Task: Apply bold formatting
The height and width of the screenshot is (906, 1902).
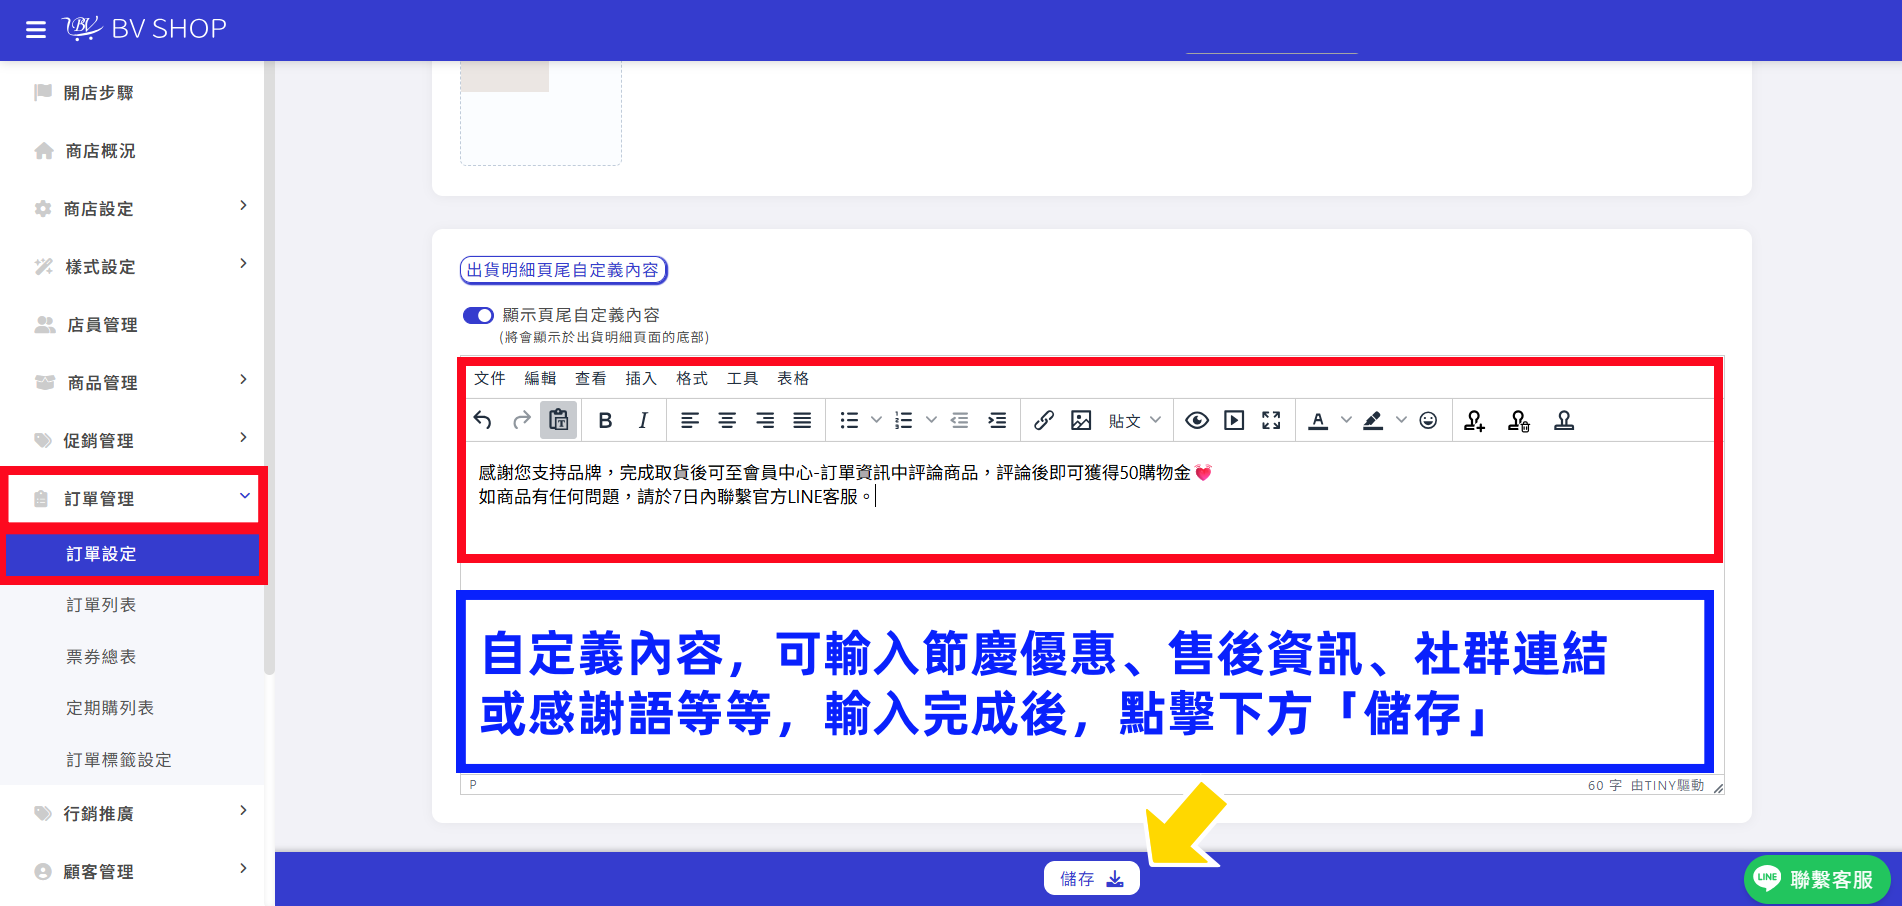Action: (605, 420)
